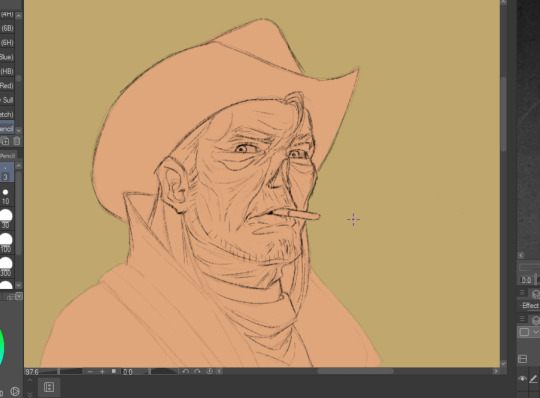Rotate canvas right icon
The image size is (540, 398).
[x=197, y=371]
